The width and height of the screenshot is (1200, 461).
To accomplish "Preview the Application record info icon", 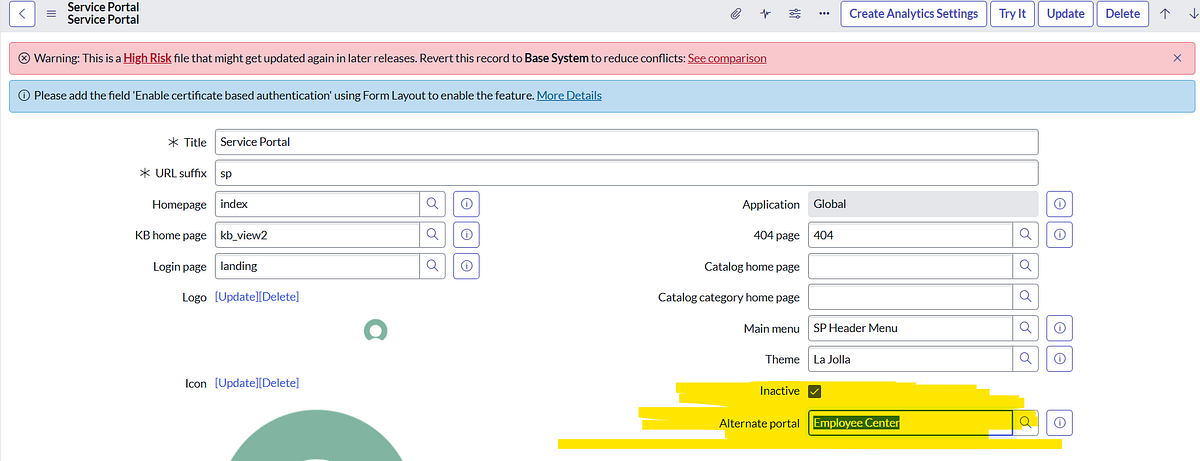I will [x=1060, y=203].
